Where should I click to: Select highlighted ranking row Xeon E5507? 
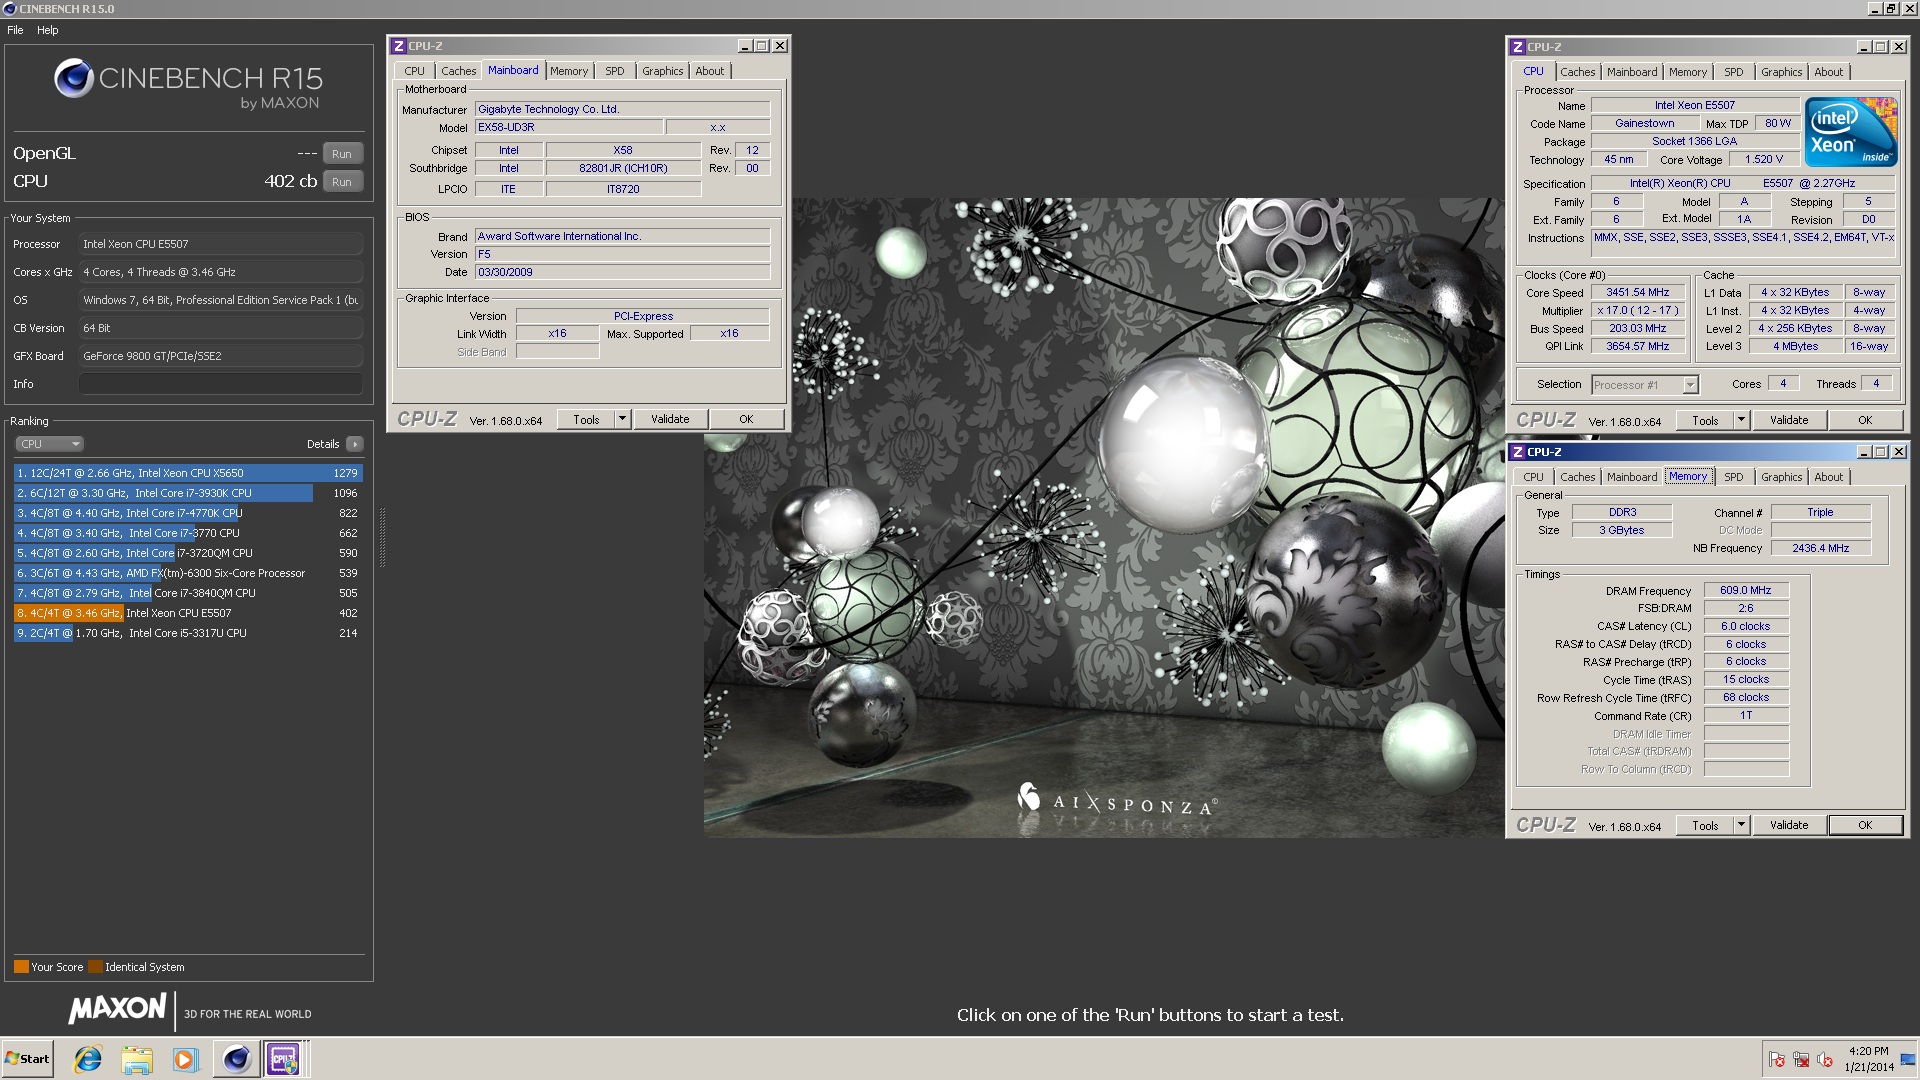[188, 613]
